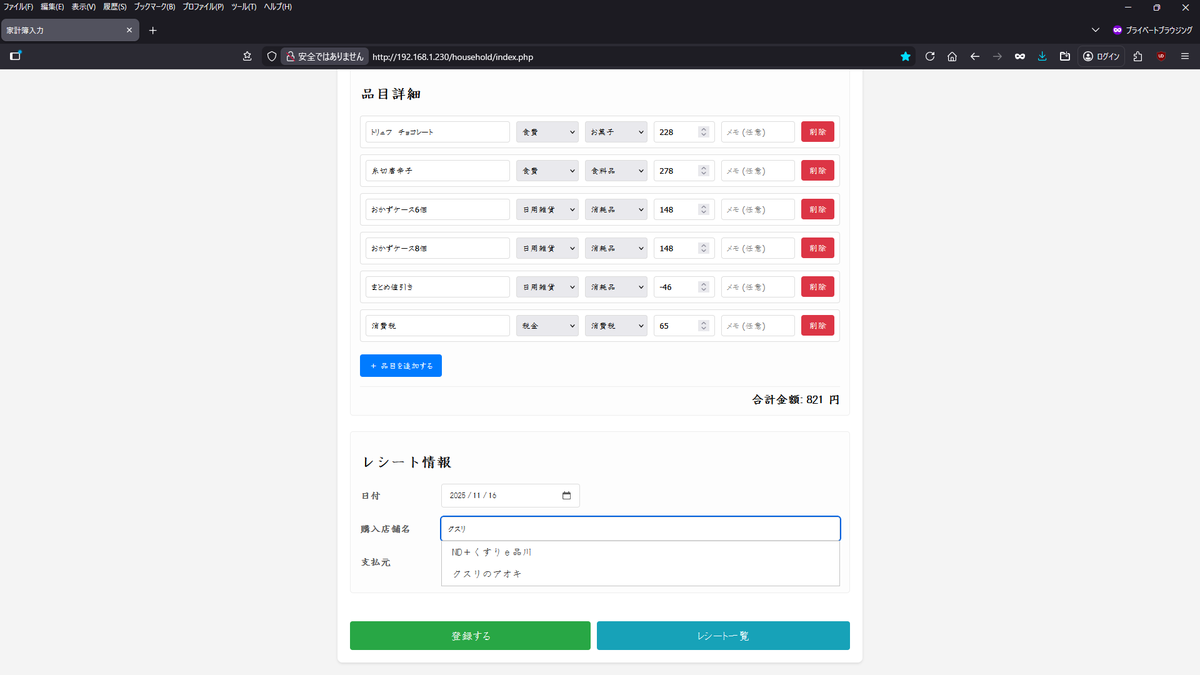Open the list all tabs chevron
1200x675 pixels.
(1095, 31)
